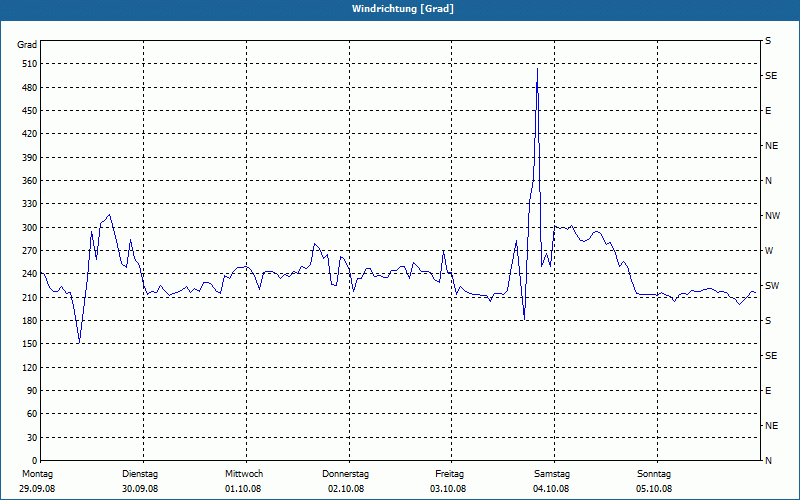Click the date 03.10.08
The height and width of the screenshot is (500, 800).
[448, 489]
